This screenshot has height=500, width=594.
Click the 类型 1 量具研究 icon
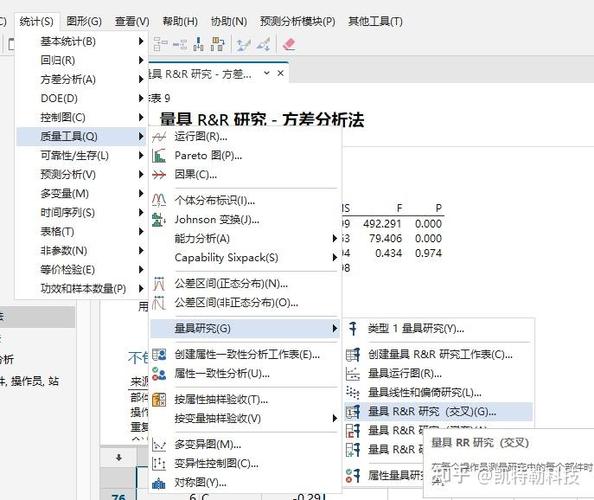tap(353, 328)
